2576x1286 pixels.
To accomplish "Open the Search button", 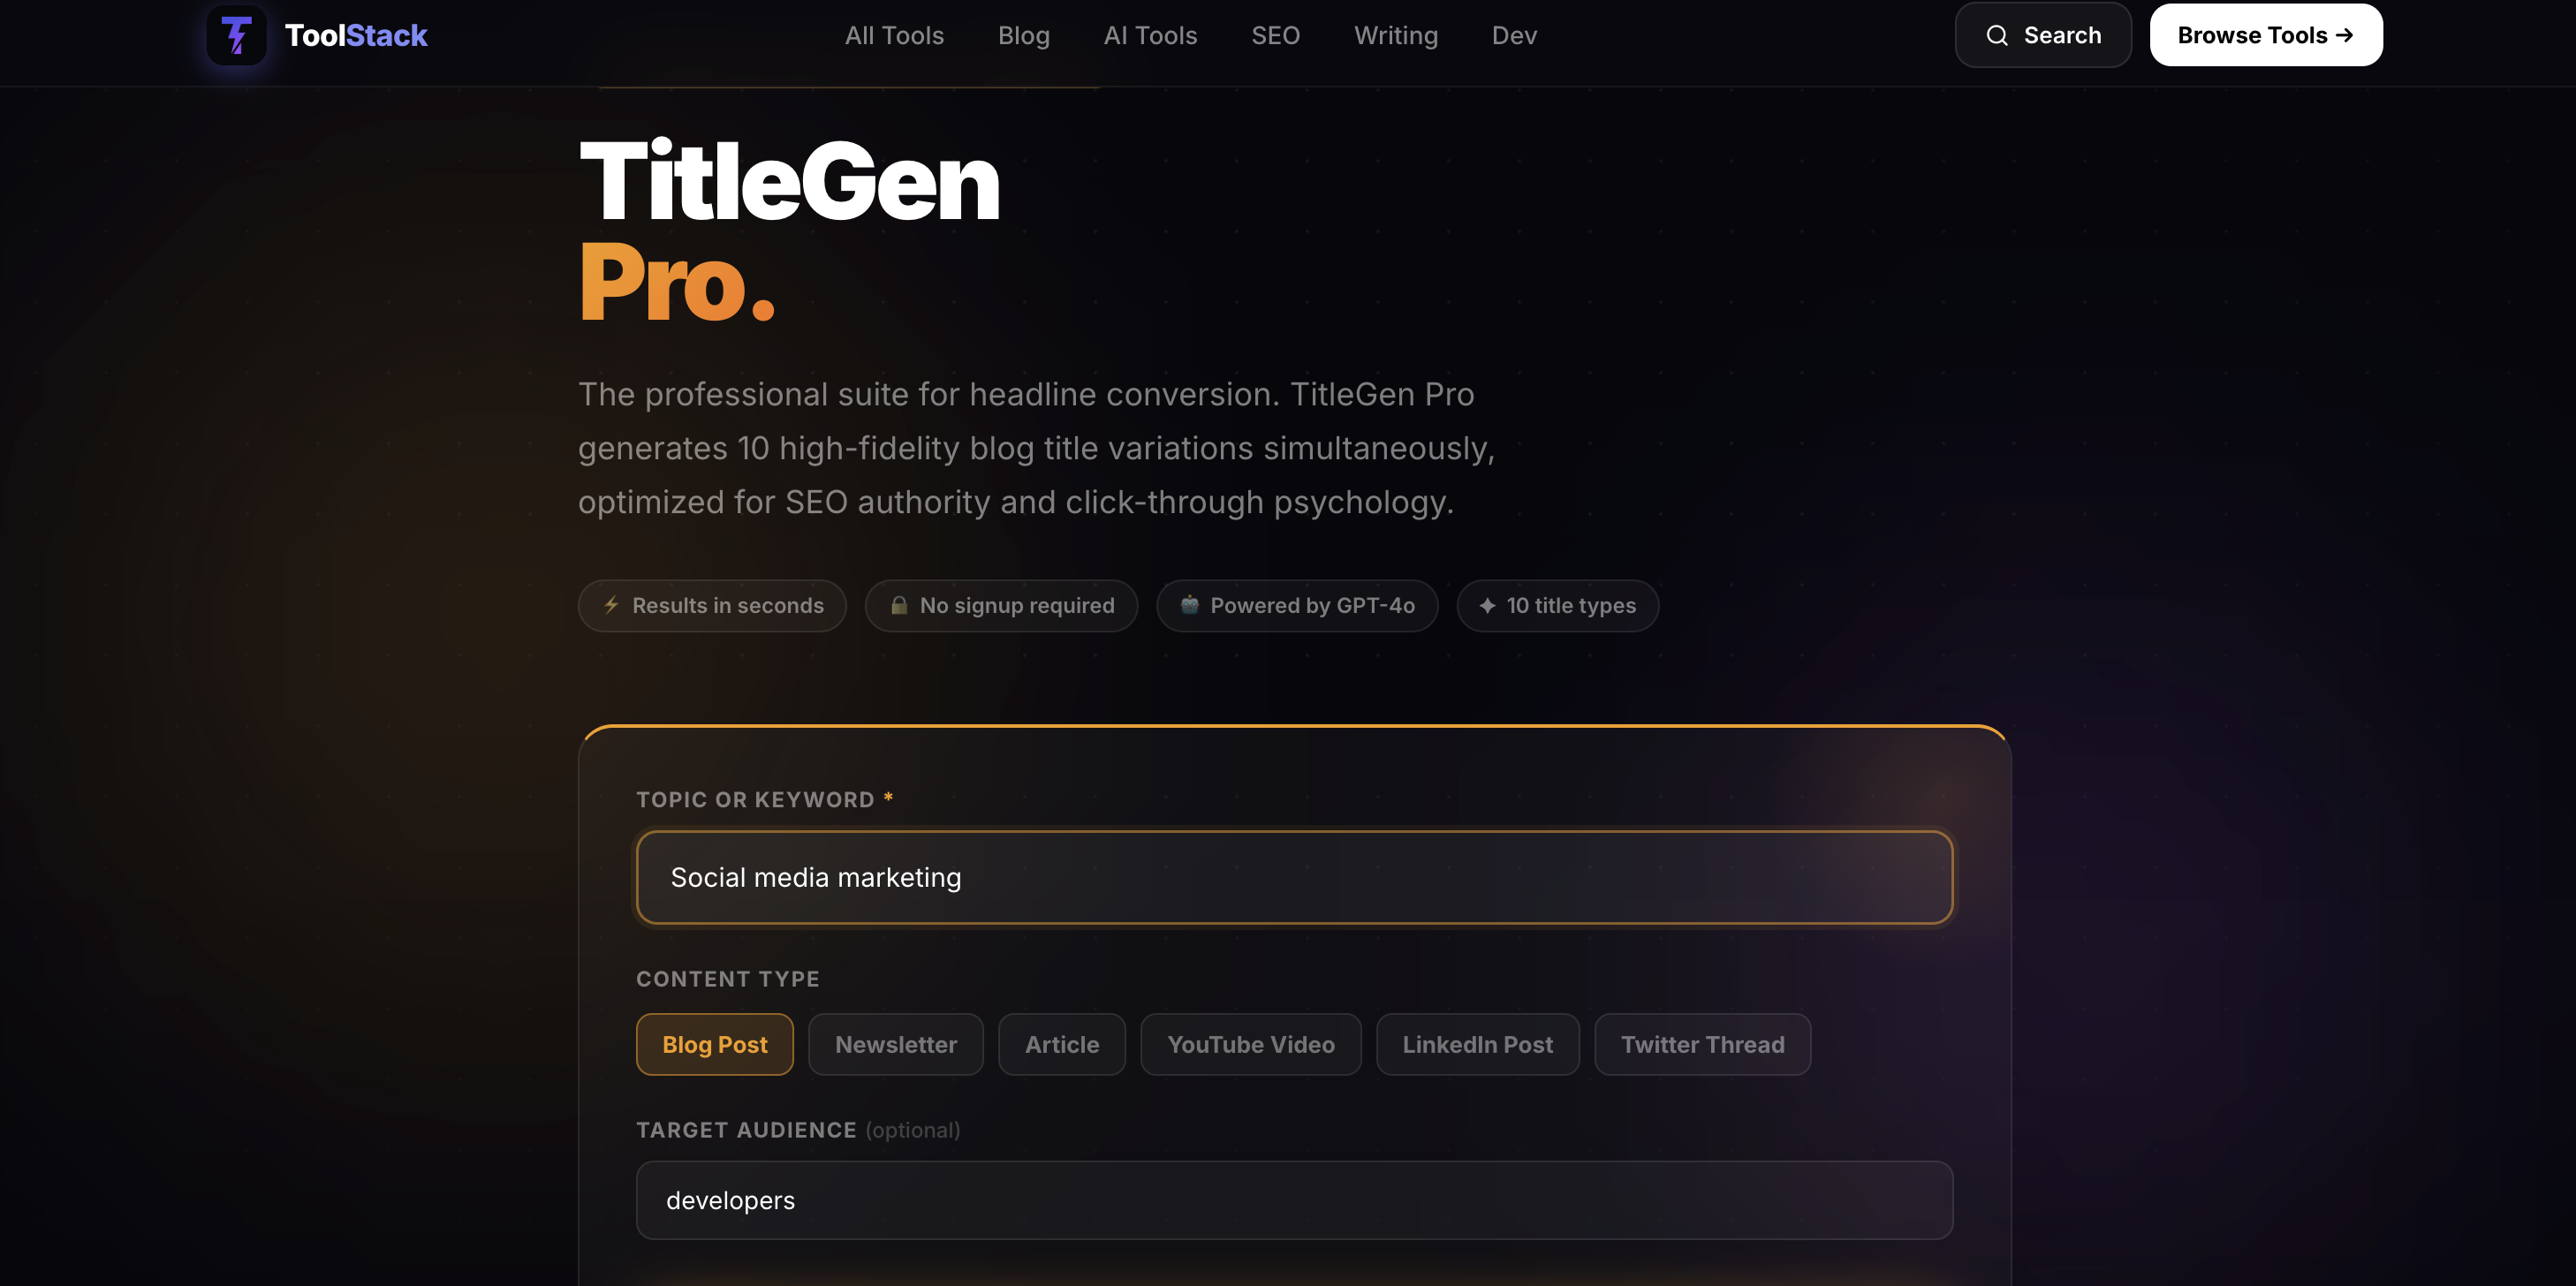I will click(2042, 35).
